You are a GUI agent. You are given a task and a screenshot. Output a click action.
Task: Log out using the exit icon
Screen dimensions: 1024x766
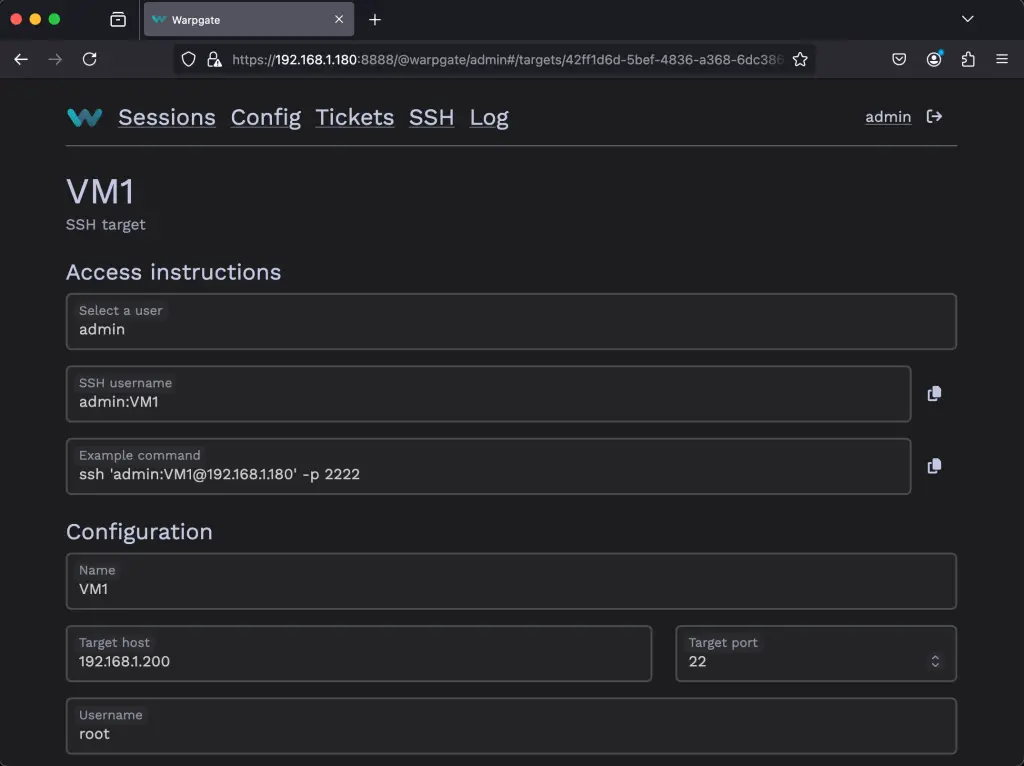[x=934, y=116]
